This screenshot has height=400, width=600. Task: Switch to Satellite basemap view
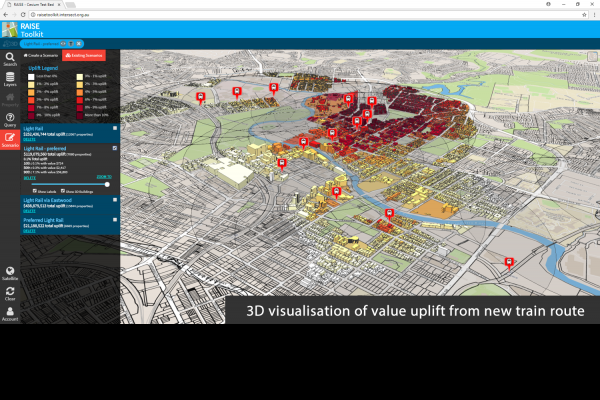click(10, 272)
